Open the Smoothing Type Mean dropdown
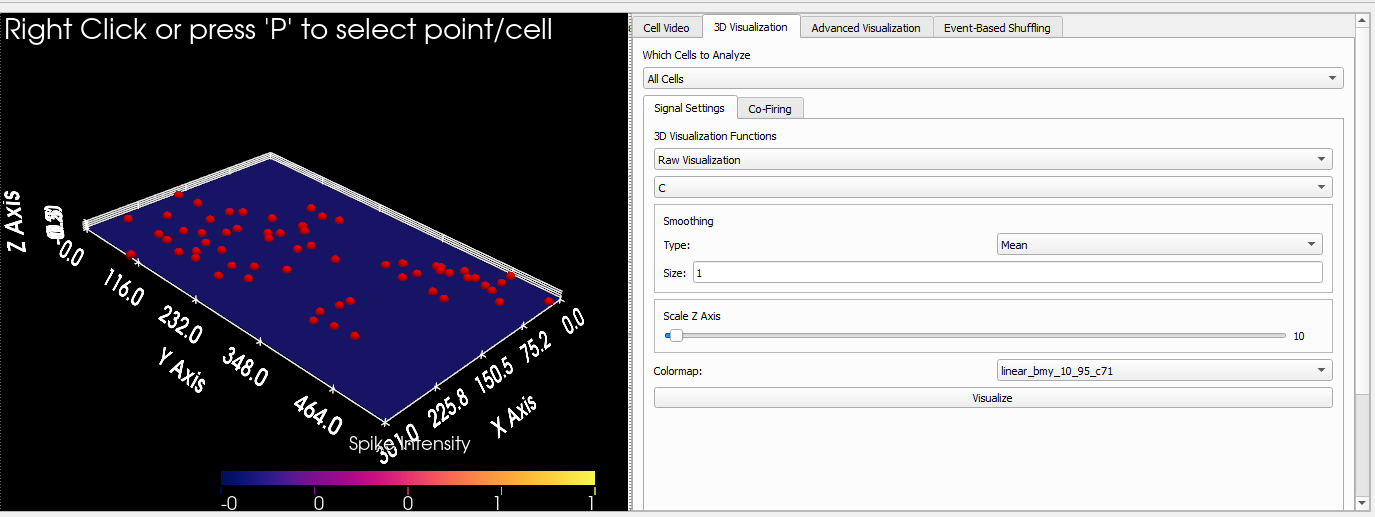This screenshot has width=1375, height=517. pyautogui.click(x=1160, y=244)
